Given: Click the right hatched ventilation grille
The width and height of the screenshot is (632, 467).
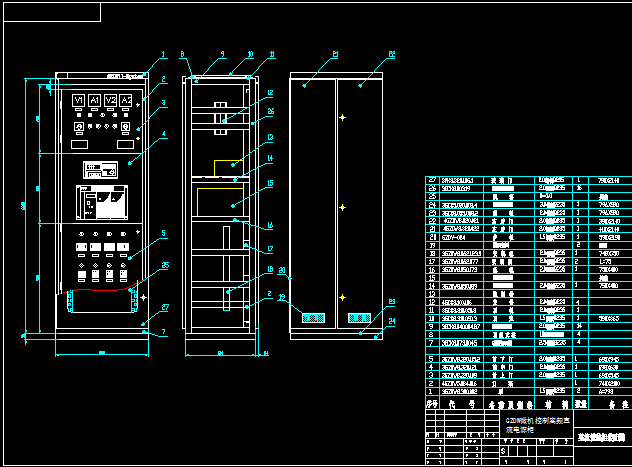Looking at the screenshot, I should (x=359, y=317).
